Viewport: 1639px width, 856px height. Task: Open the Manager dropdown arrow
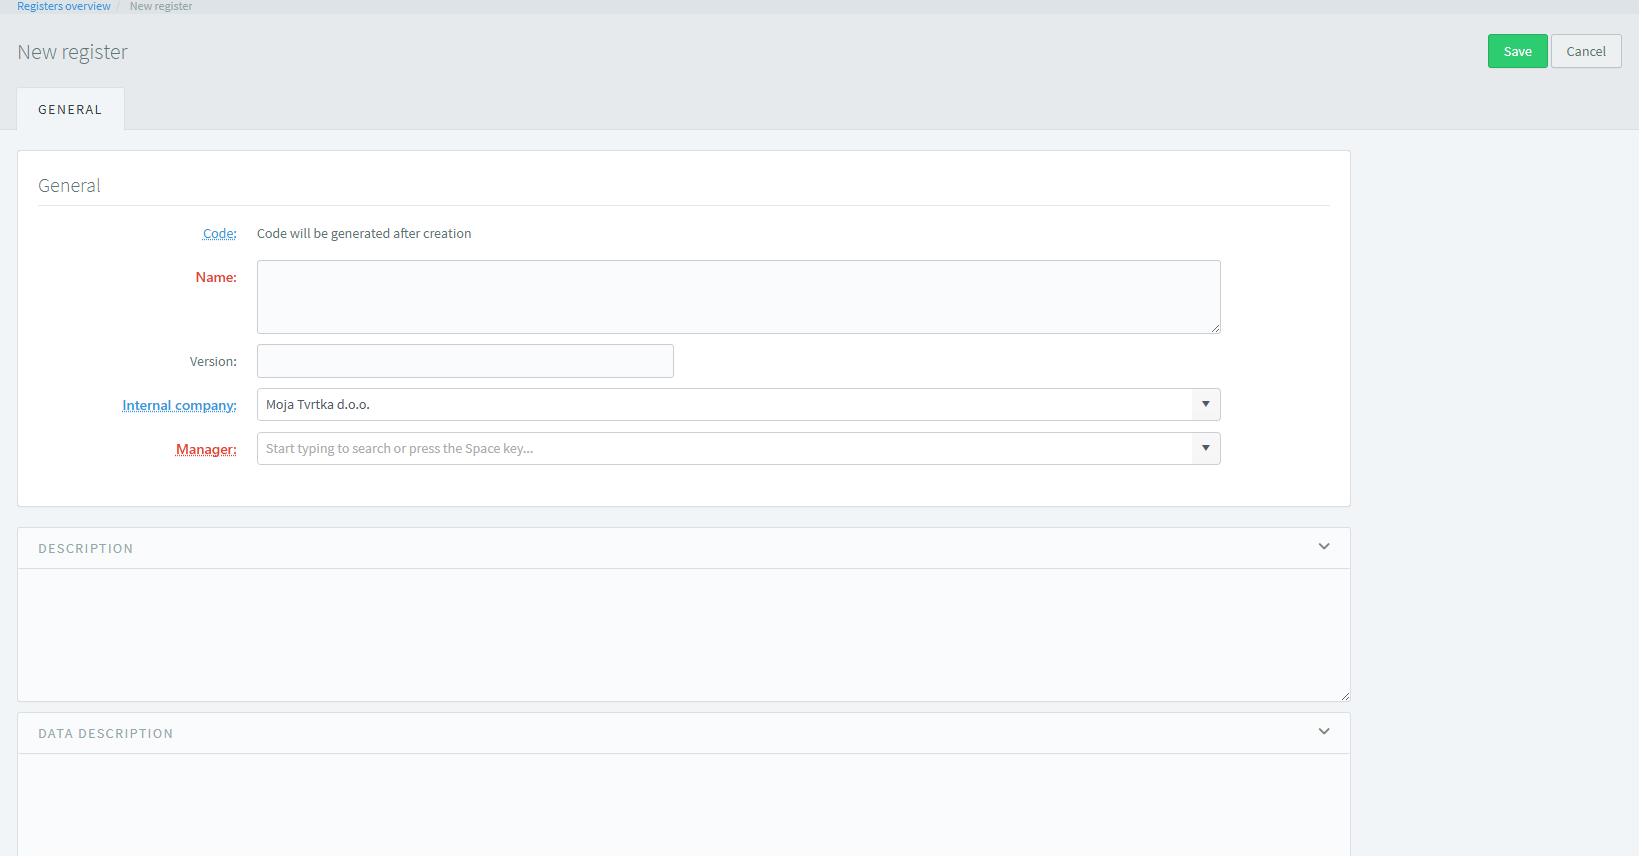pos(1205,448)
